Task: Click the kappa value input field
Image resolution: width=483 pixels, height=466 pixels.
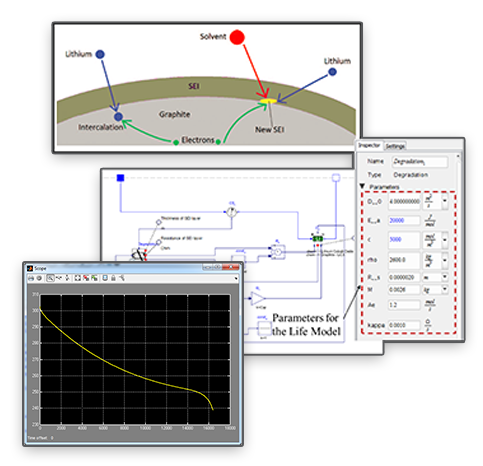Action: pos(404,325)
